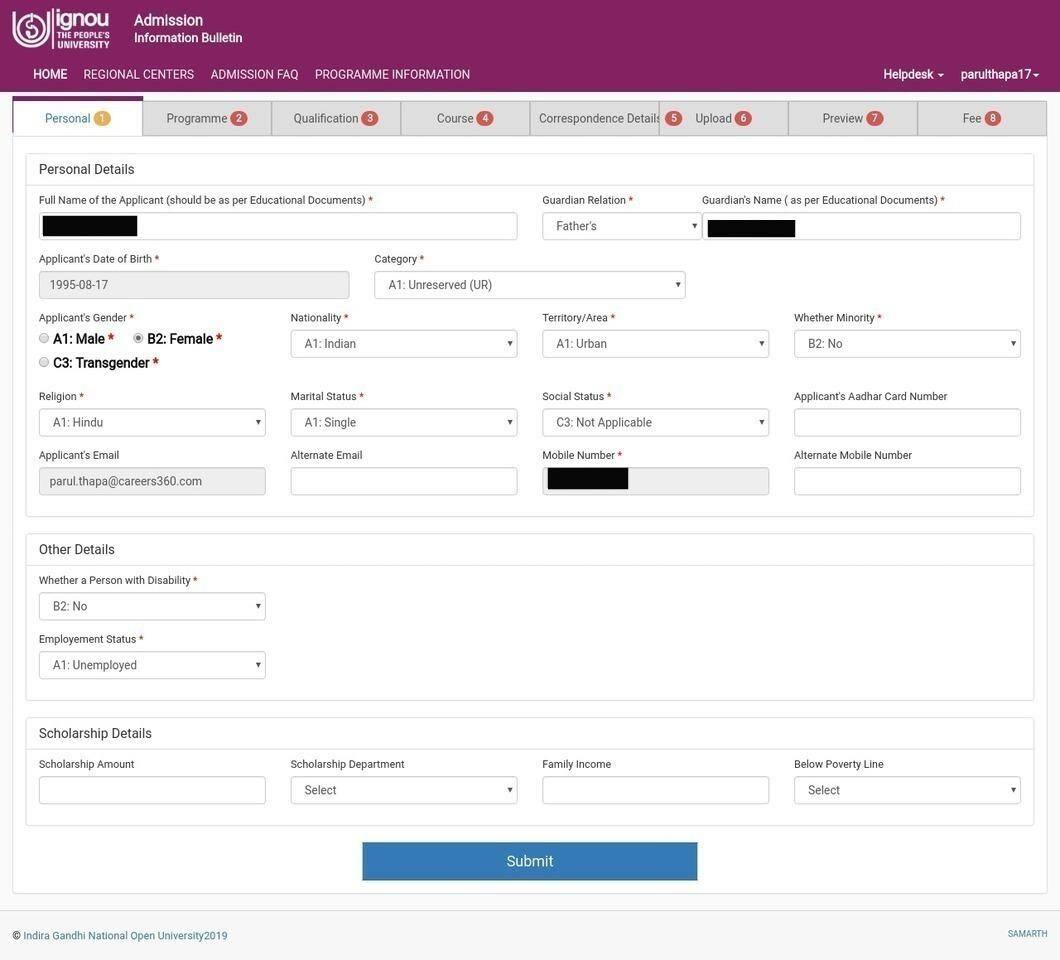Image resolution: width=1060 pixels, height=960 pixels.
Task: Expand the Employement Status dropdown
Action: (x=152, y=666)
